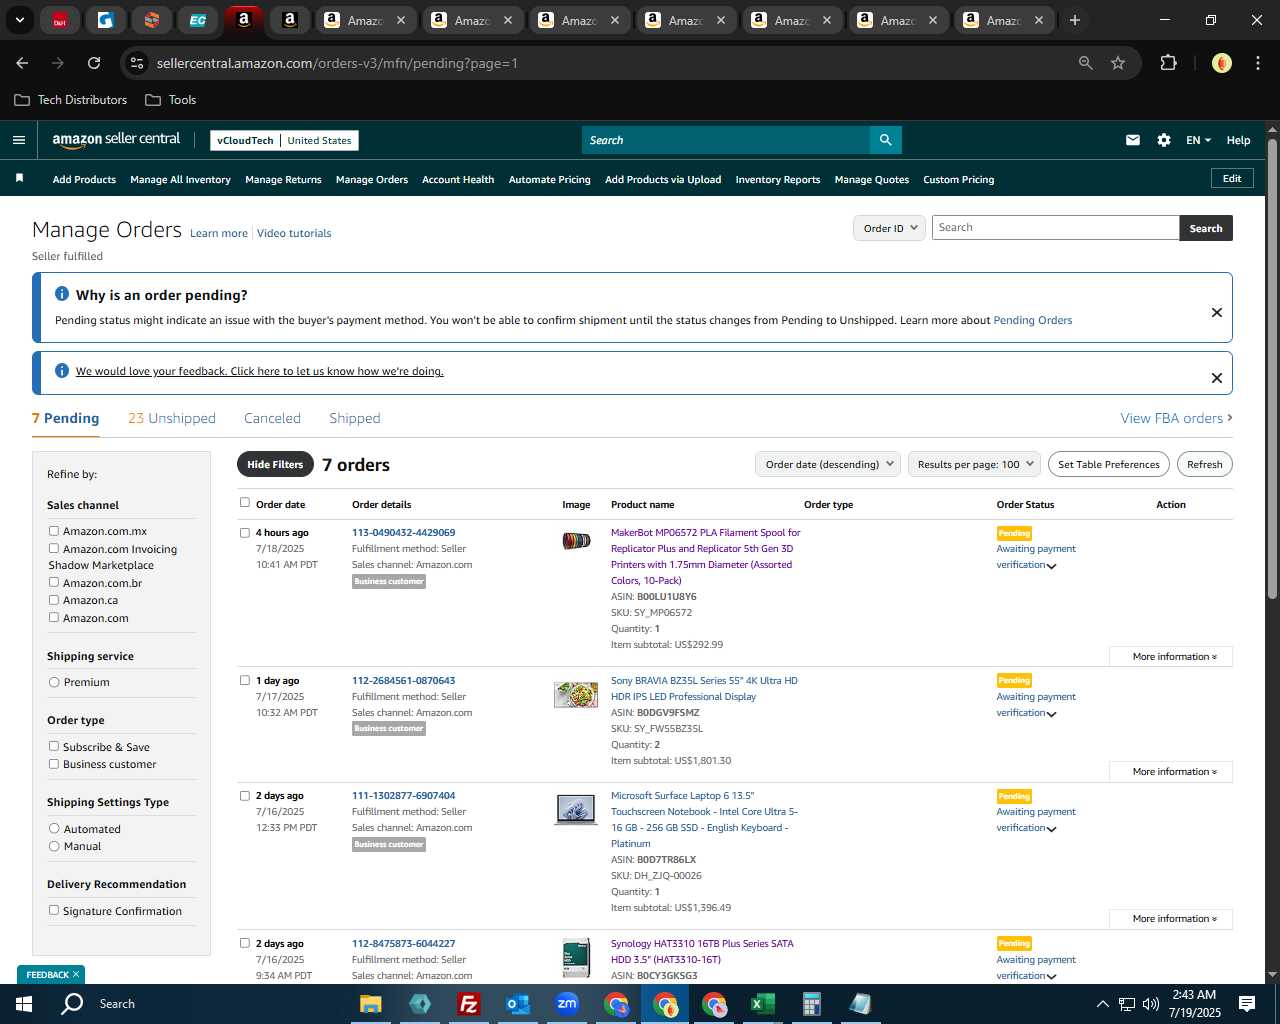
Task: Check the Subscribe & Save order type
Action: (54, 746)
